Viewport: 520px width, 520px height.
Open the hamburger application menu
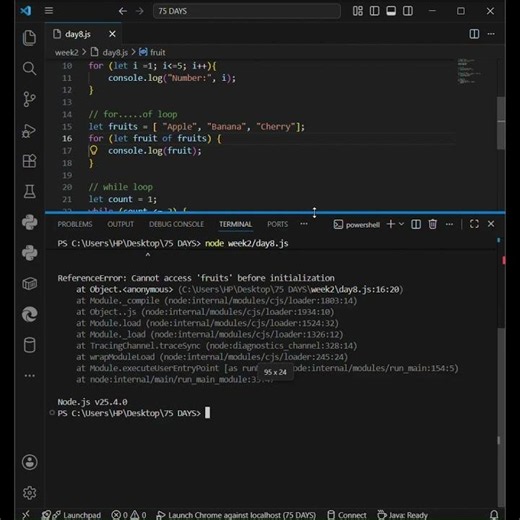click(x=49, y=11)
